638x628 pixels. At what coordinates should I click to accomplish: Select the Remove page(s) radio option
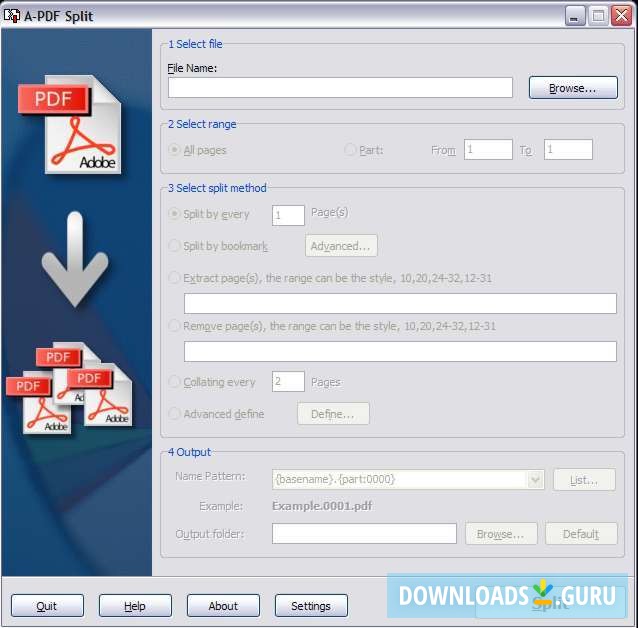pos(174,326)
